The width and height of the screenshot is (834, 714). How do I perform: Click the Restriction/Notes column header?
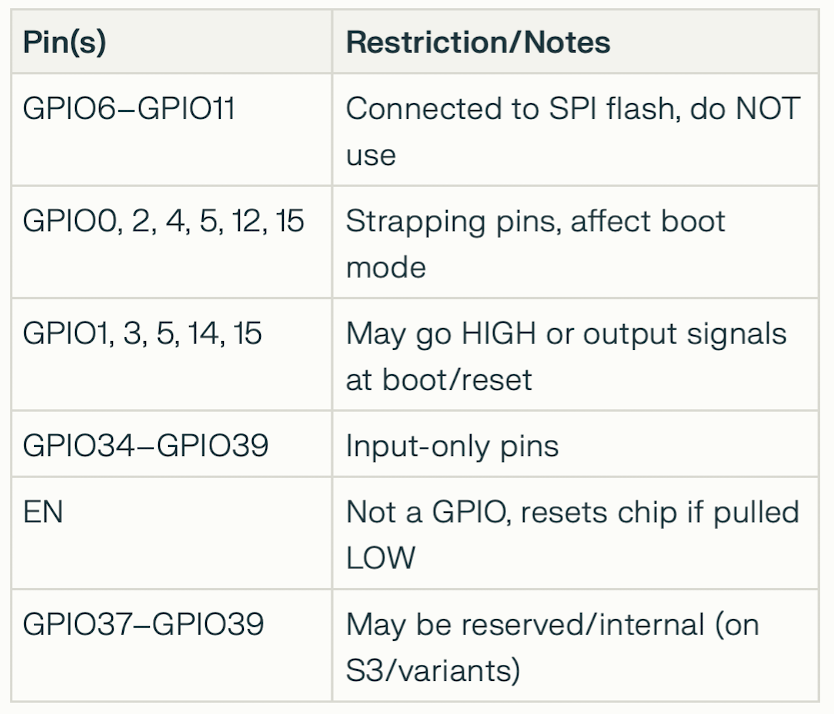click(478, 43)
